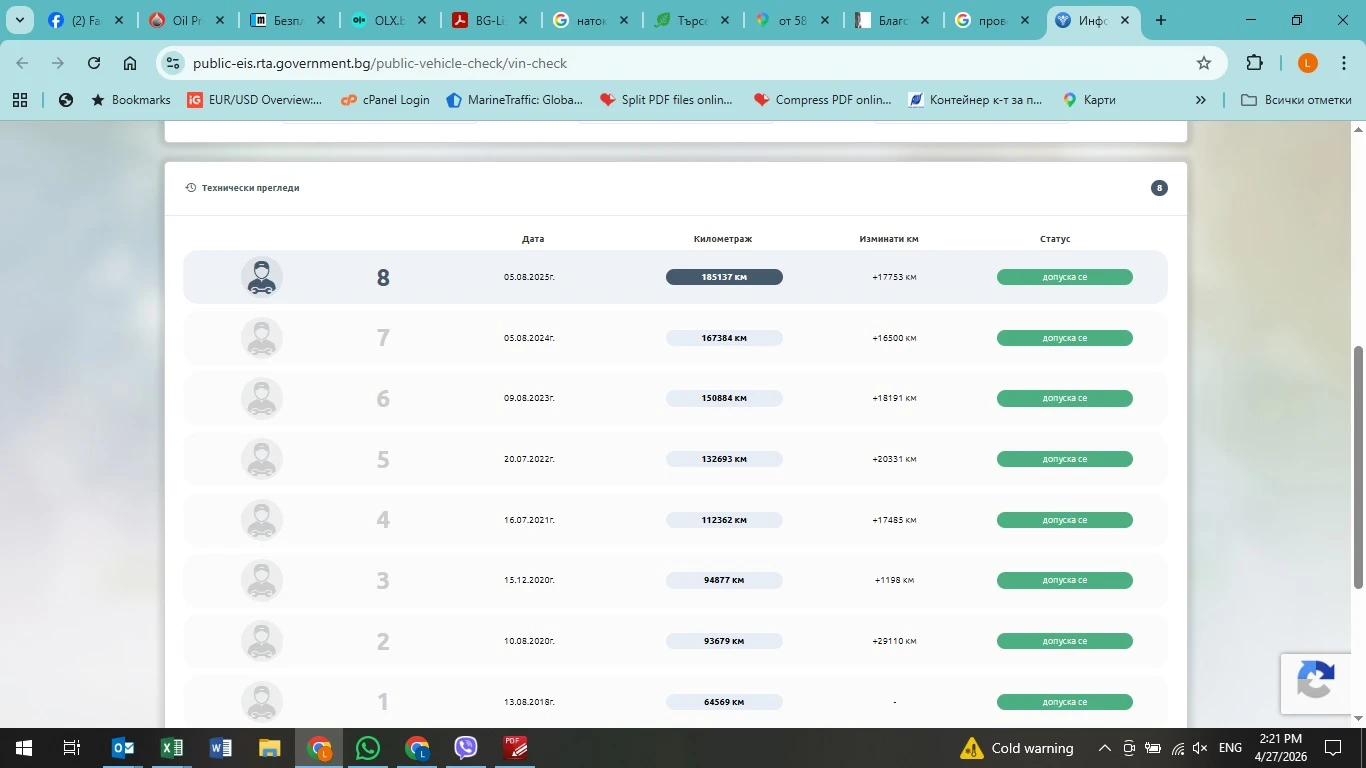Select inspection row 3 dated 15.12.2020

tap(675, 581)
